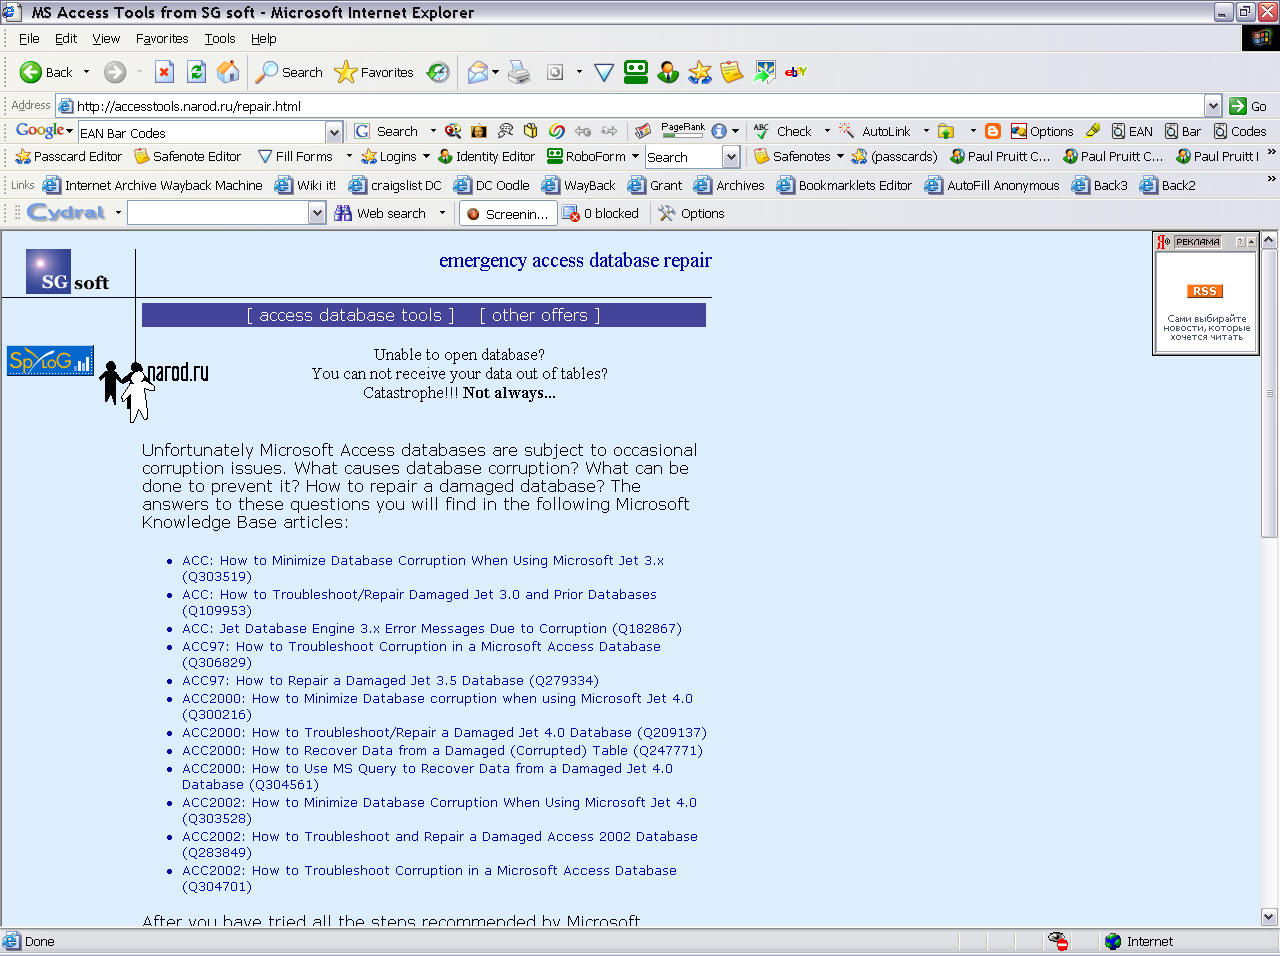Screen dimensions: 1280x956
Task: Click the Google toolbar highlight marker icon
Action: point(1093,131)
